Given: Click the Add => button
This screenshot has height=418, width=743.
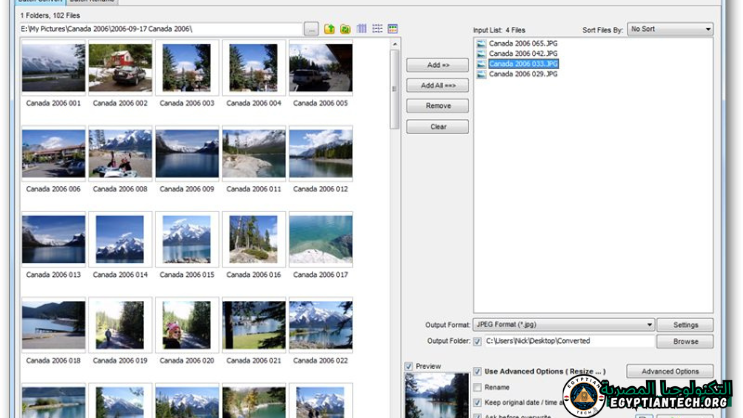Looking at the screenshot, I should pyautogui.click(x=437, y=65).
